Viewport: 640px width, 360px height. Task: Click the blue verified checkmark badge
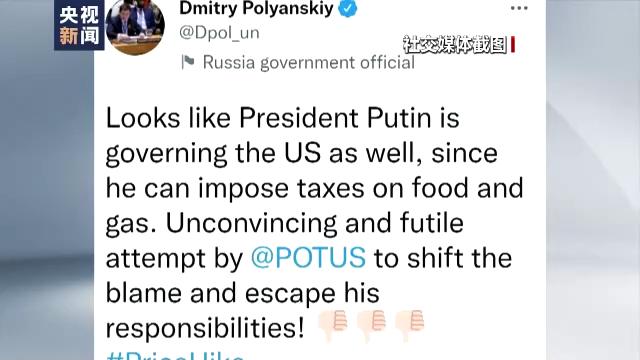pos(348,8)
